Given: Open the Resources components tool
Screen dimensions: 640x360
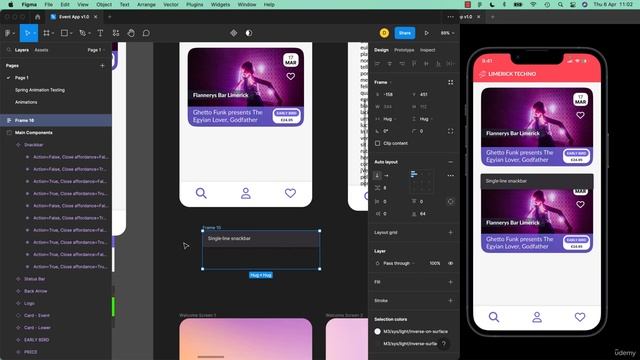Looking at the screenshot, I should pyautogui.click(x=116, y=33).
